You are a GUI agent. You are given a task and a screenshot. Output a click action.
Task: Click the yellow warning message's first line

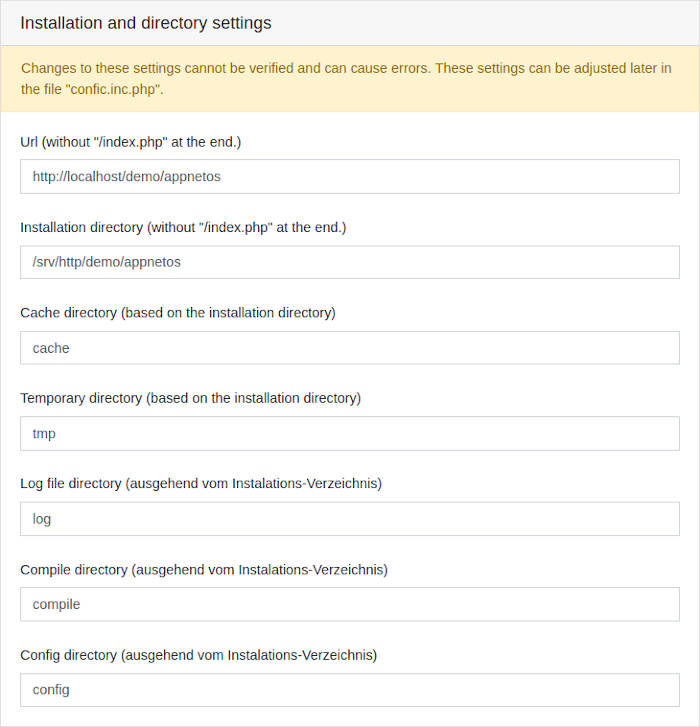[346, 68]
